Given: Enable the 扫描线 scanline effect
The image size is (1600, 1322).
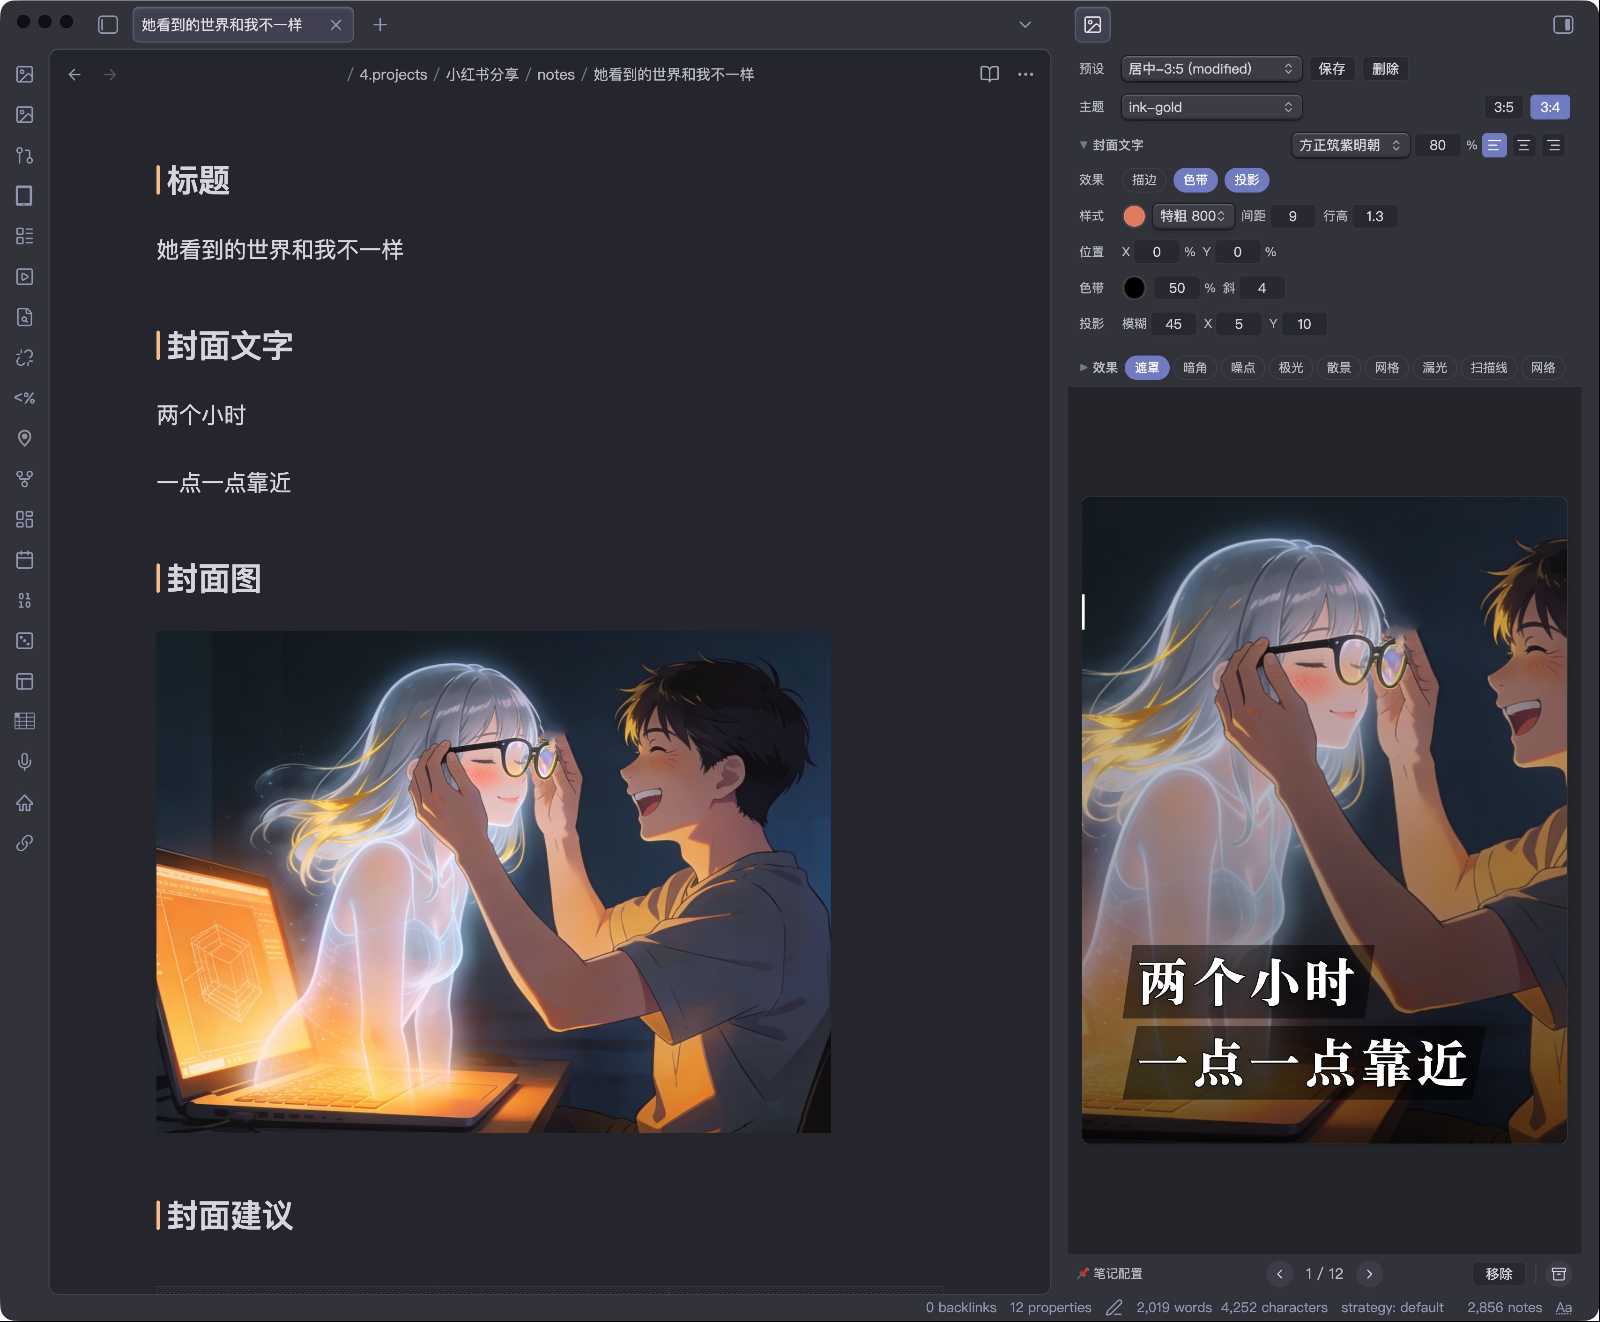Looking at the screenshot, I should pyautogui.click(x=1489, y=368).
